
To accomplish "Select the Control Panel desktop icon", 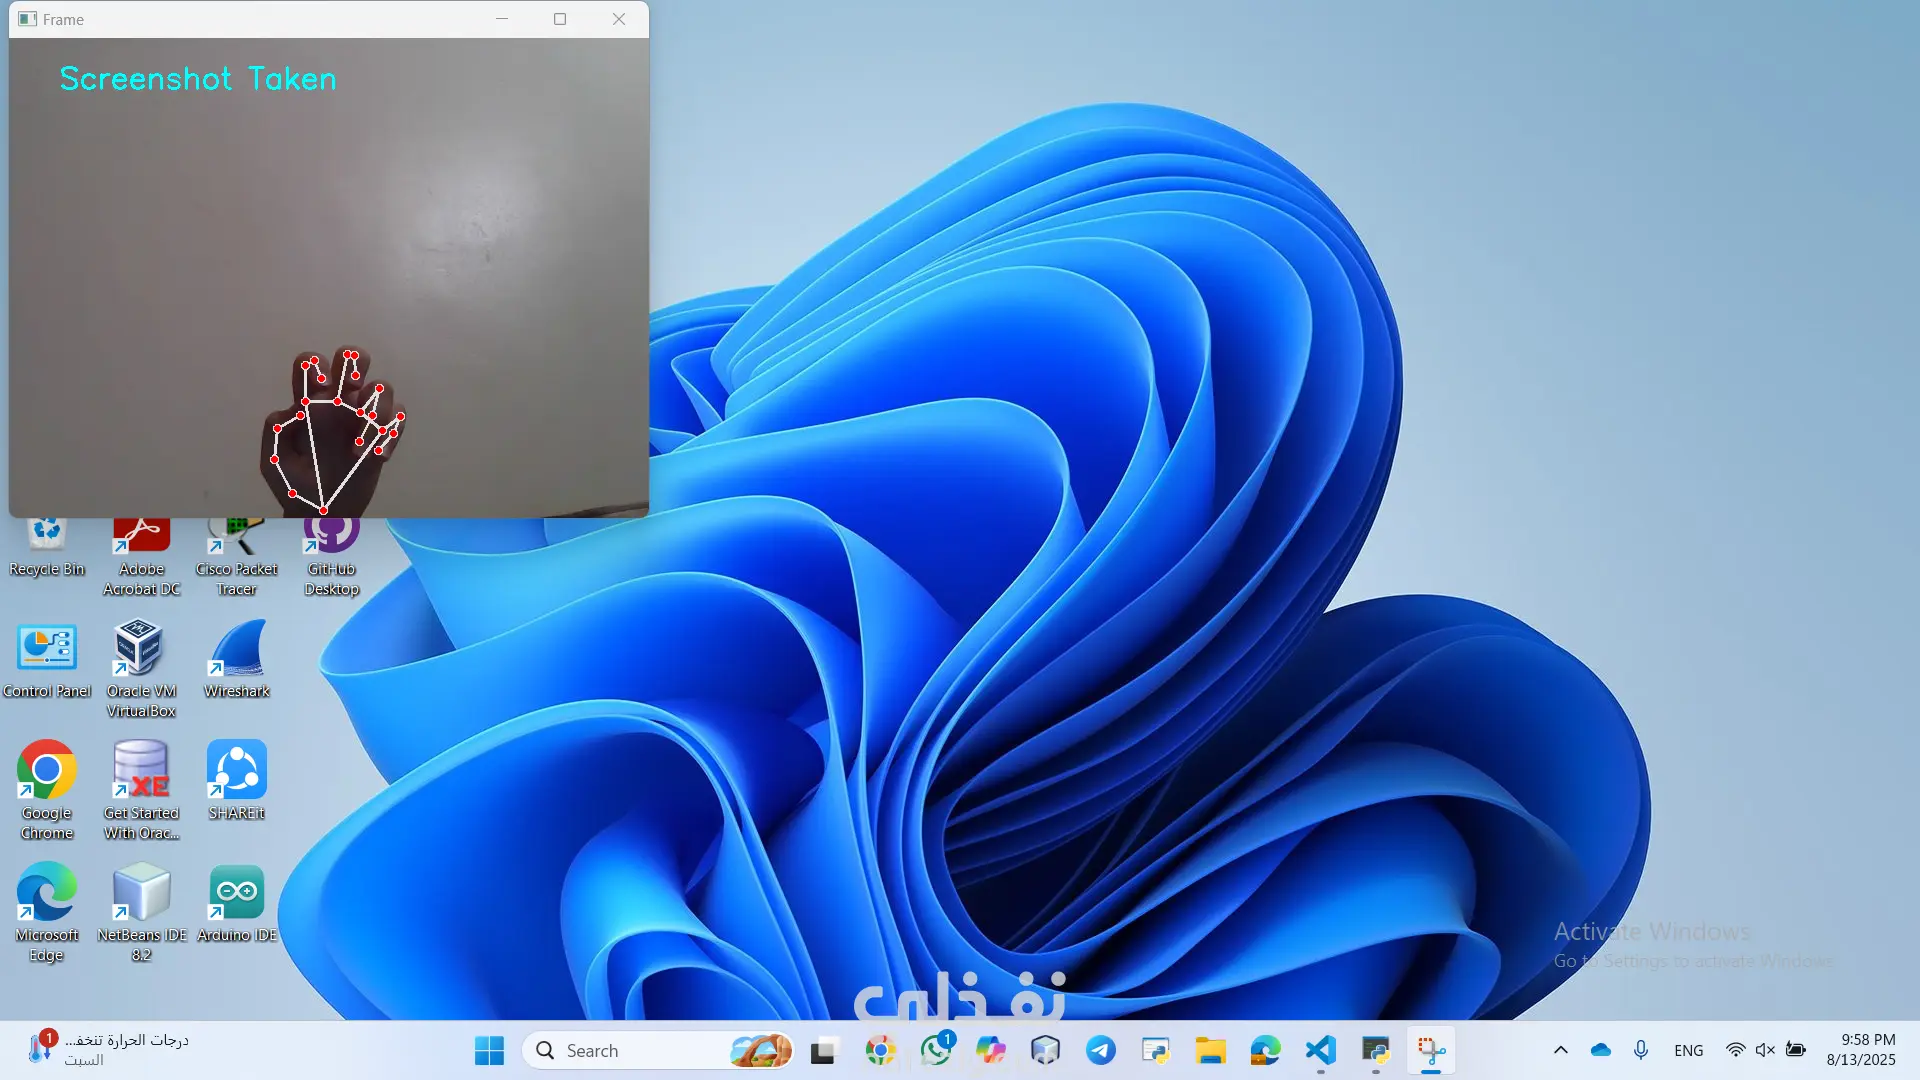I will coord(46,660).
